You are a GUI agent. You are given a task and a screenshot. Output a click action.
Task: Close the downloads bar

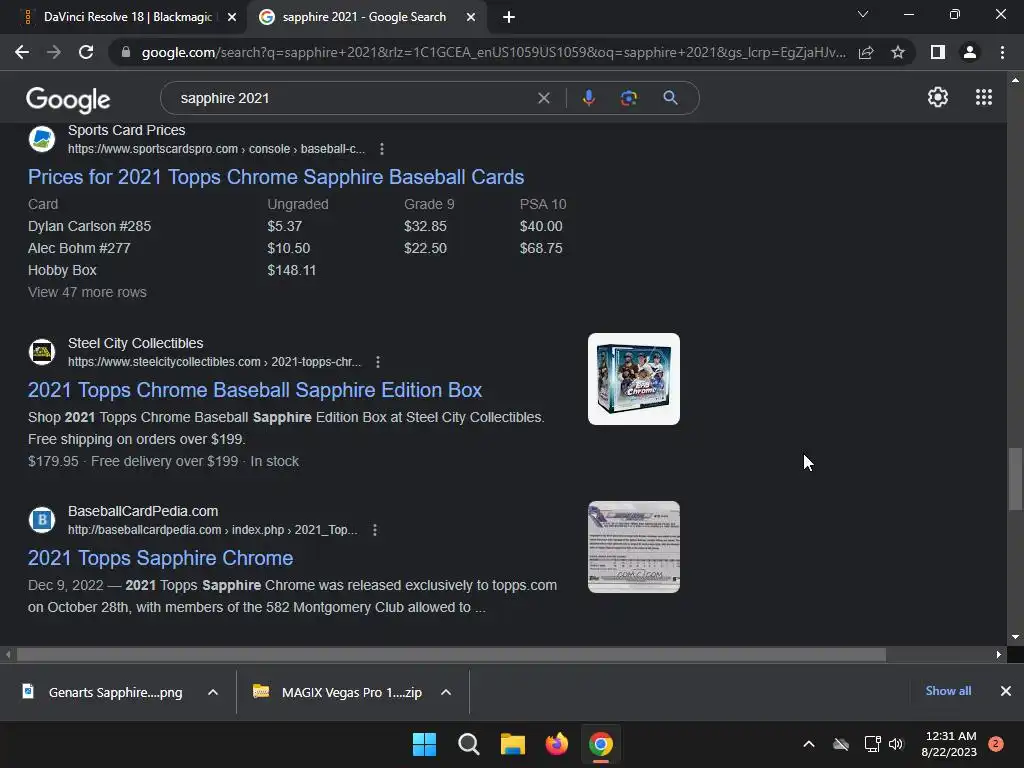pos(1006,691)
